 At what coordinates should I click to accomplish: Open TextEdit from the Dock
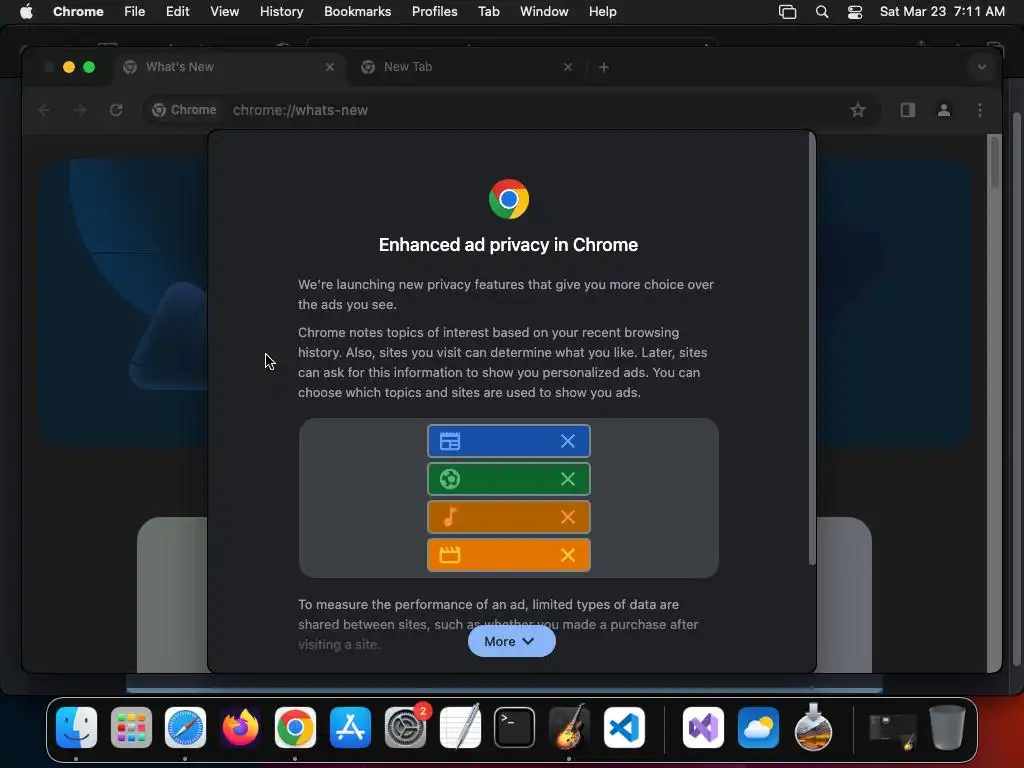click(x=460, y=728)
